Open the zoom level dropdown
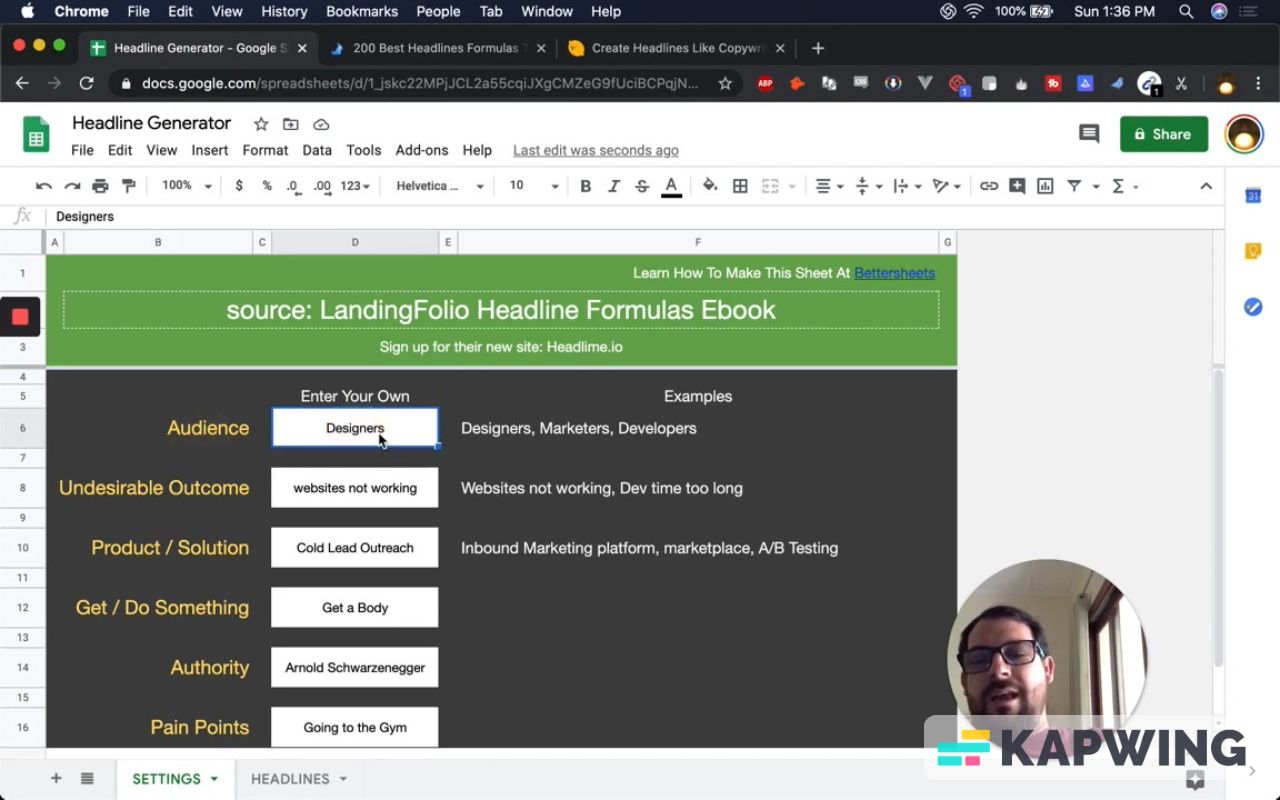 [187, 186]
